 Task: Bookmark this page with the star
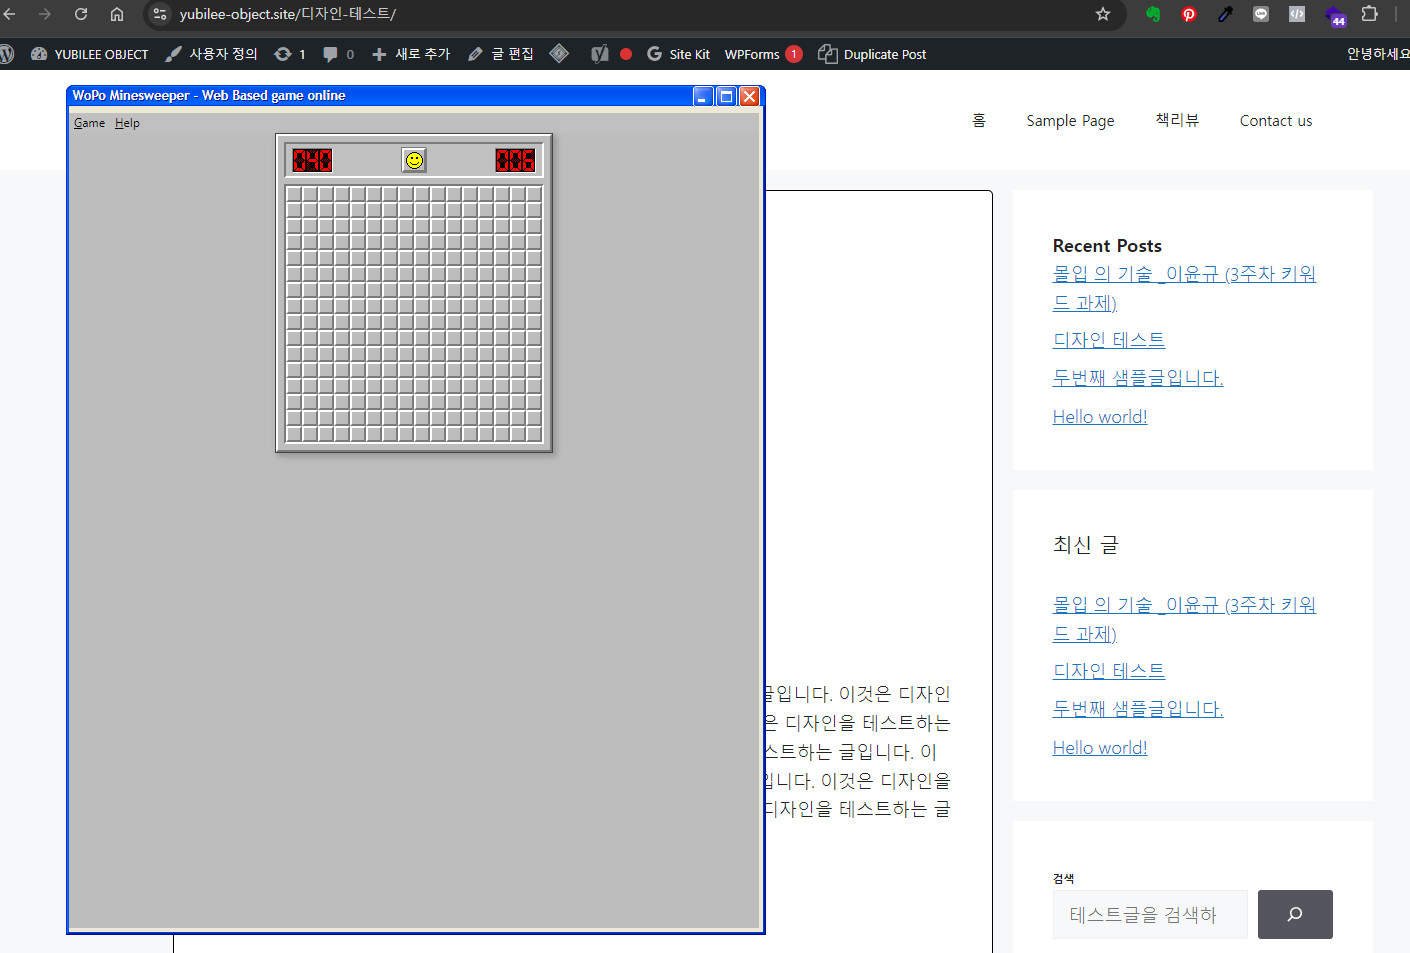point(1103,14)
